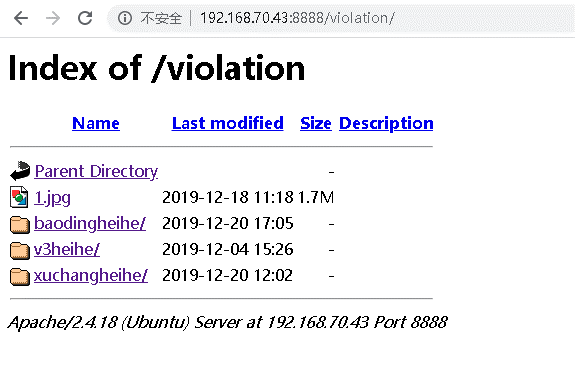Click the Parent Directory back-arrow icon

[20, 171]
